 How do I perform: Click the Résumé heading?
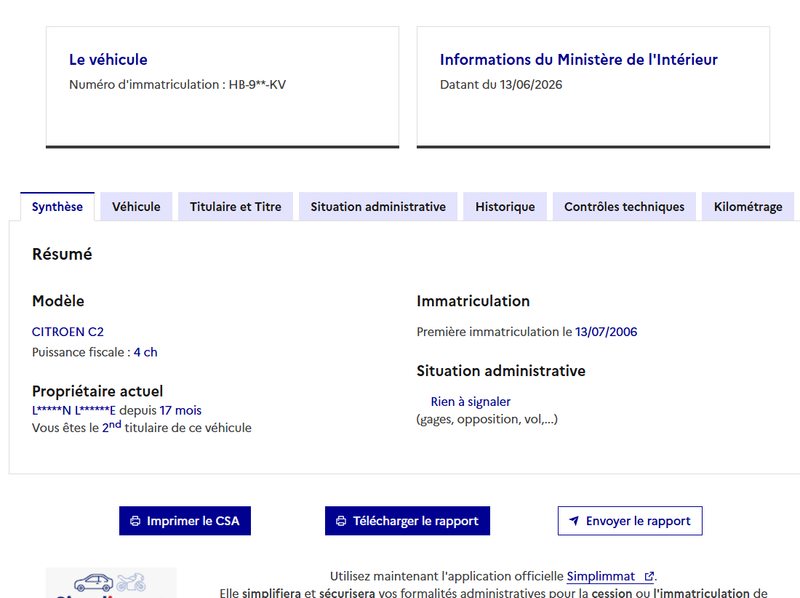pos(62,254)
